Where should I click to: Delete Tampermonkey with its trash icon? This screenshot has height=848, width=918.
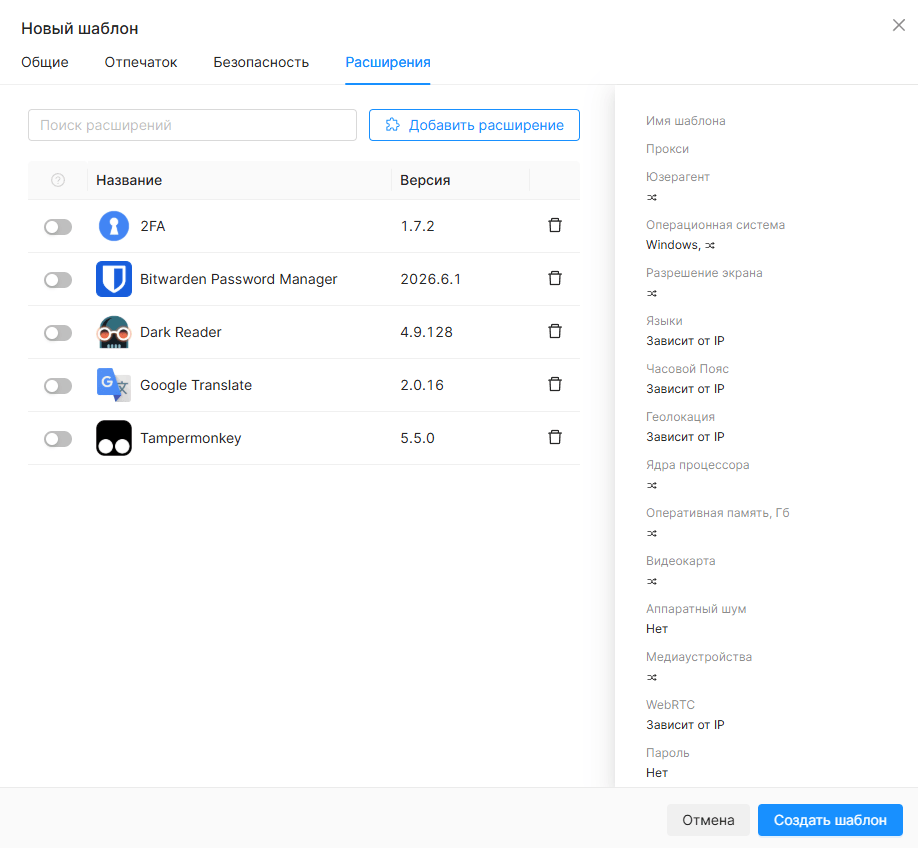(554, 437)
